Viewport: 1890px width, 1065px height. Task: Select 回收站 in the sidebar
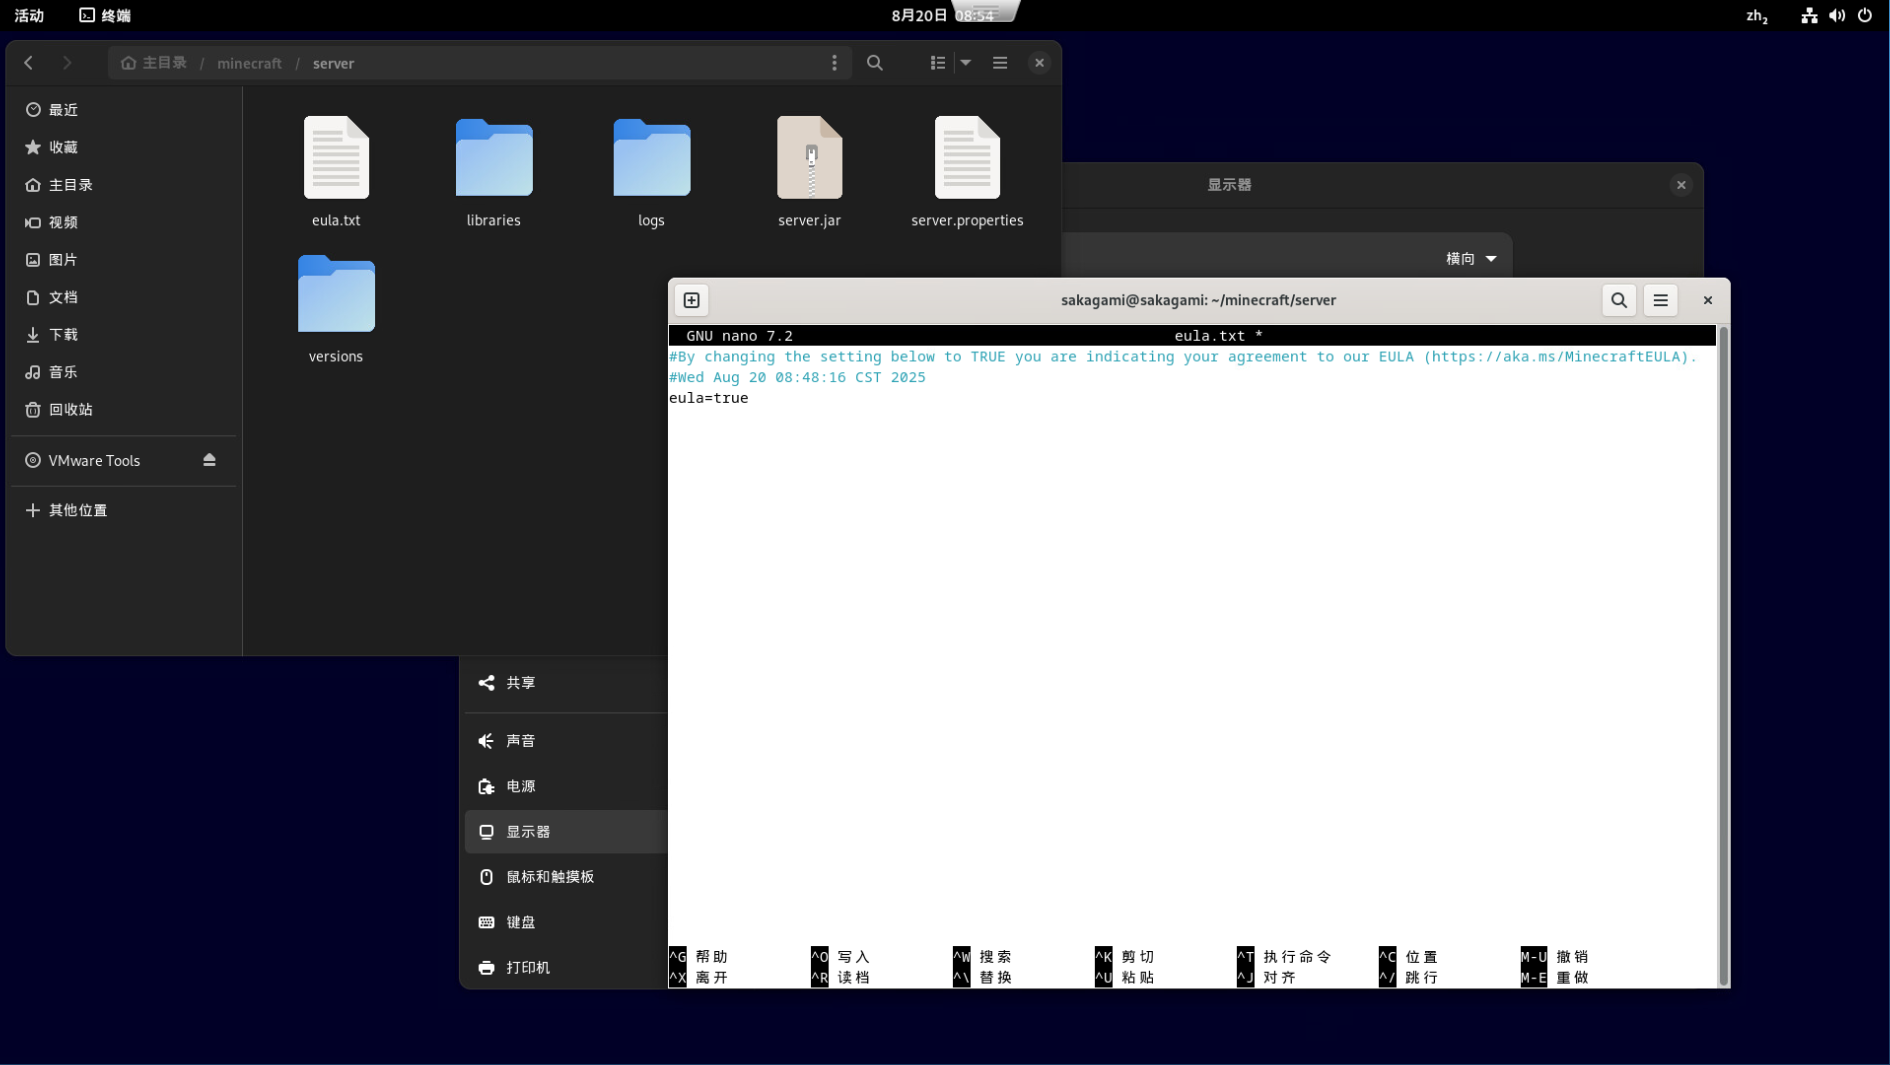(70, 410)
